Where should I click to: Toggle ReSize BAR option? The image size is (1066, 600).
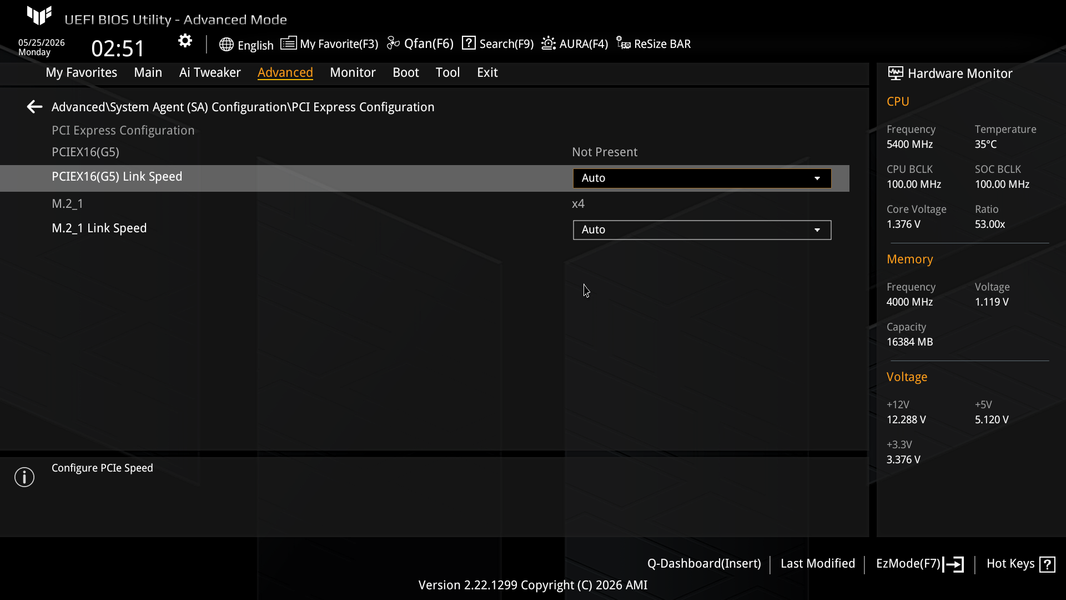pos(653,43)
